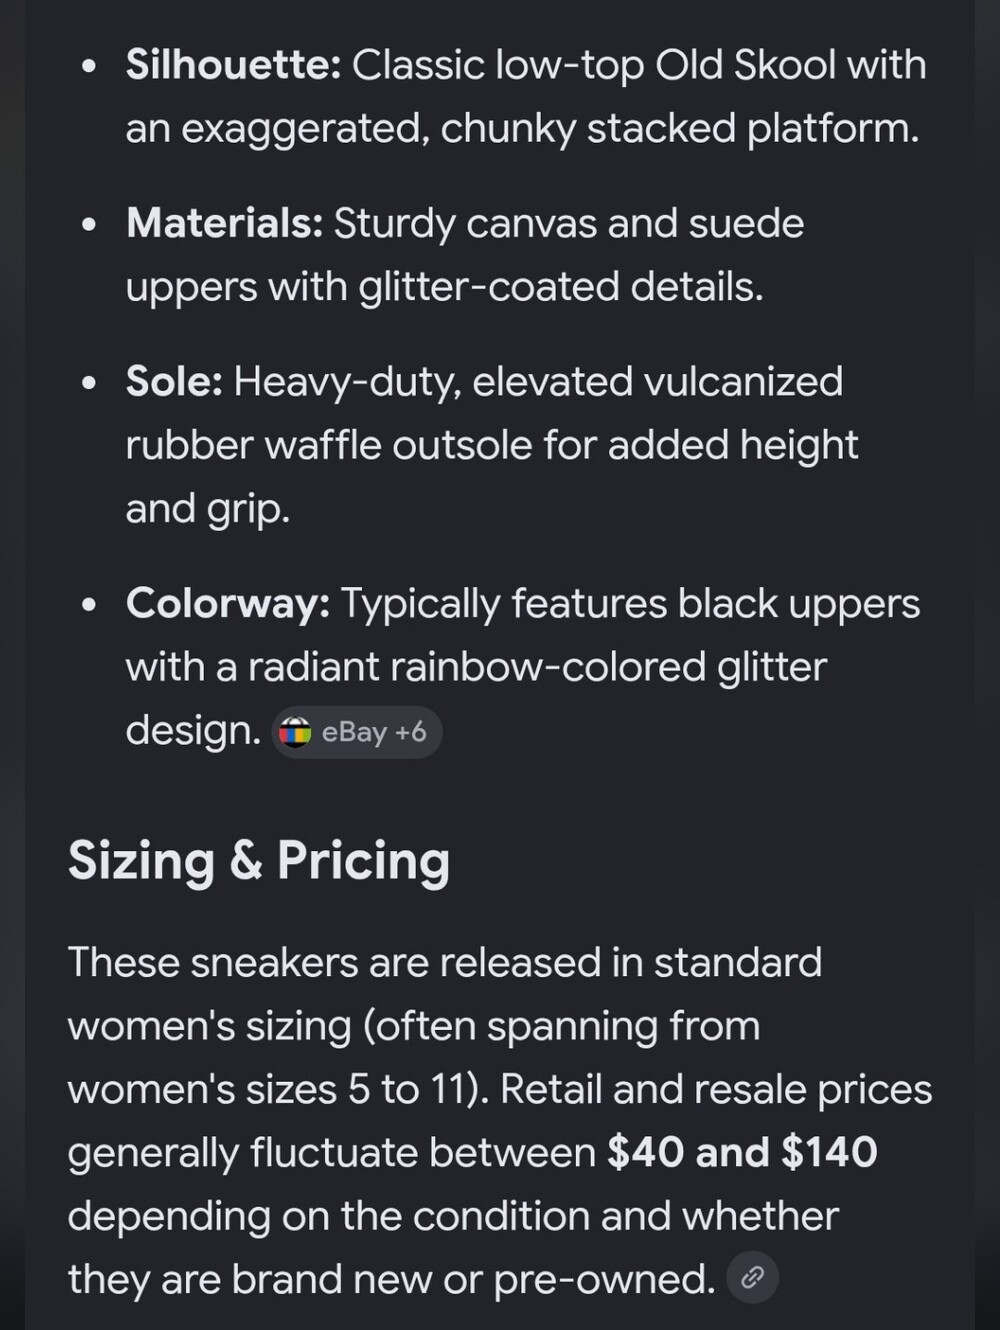
Task: Click the bold "Sole:" label
Action: (174, 382)
